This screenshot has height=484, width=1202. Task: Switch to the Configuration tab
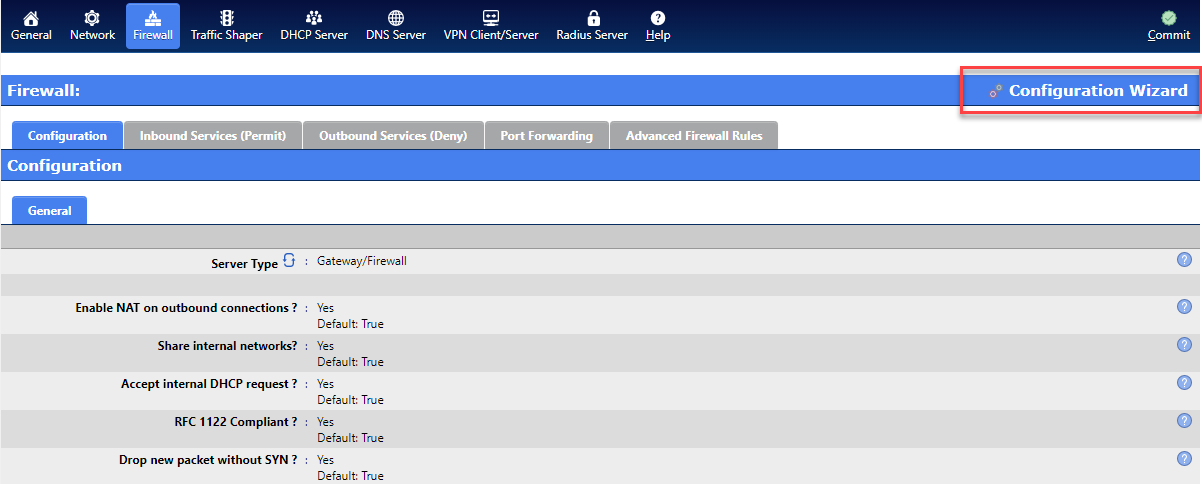[x=67, y=136]
